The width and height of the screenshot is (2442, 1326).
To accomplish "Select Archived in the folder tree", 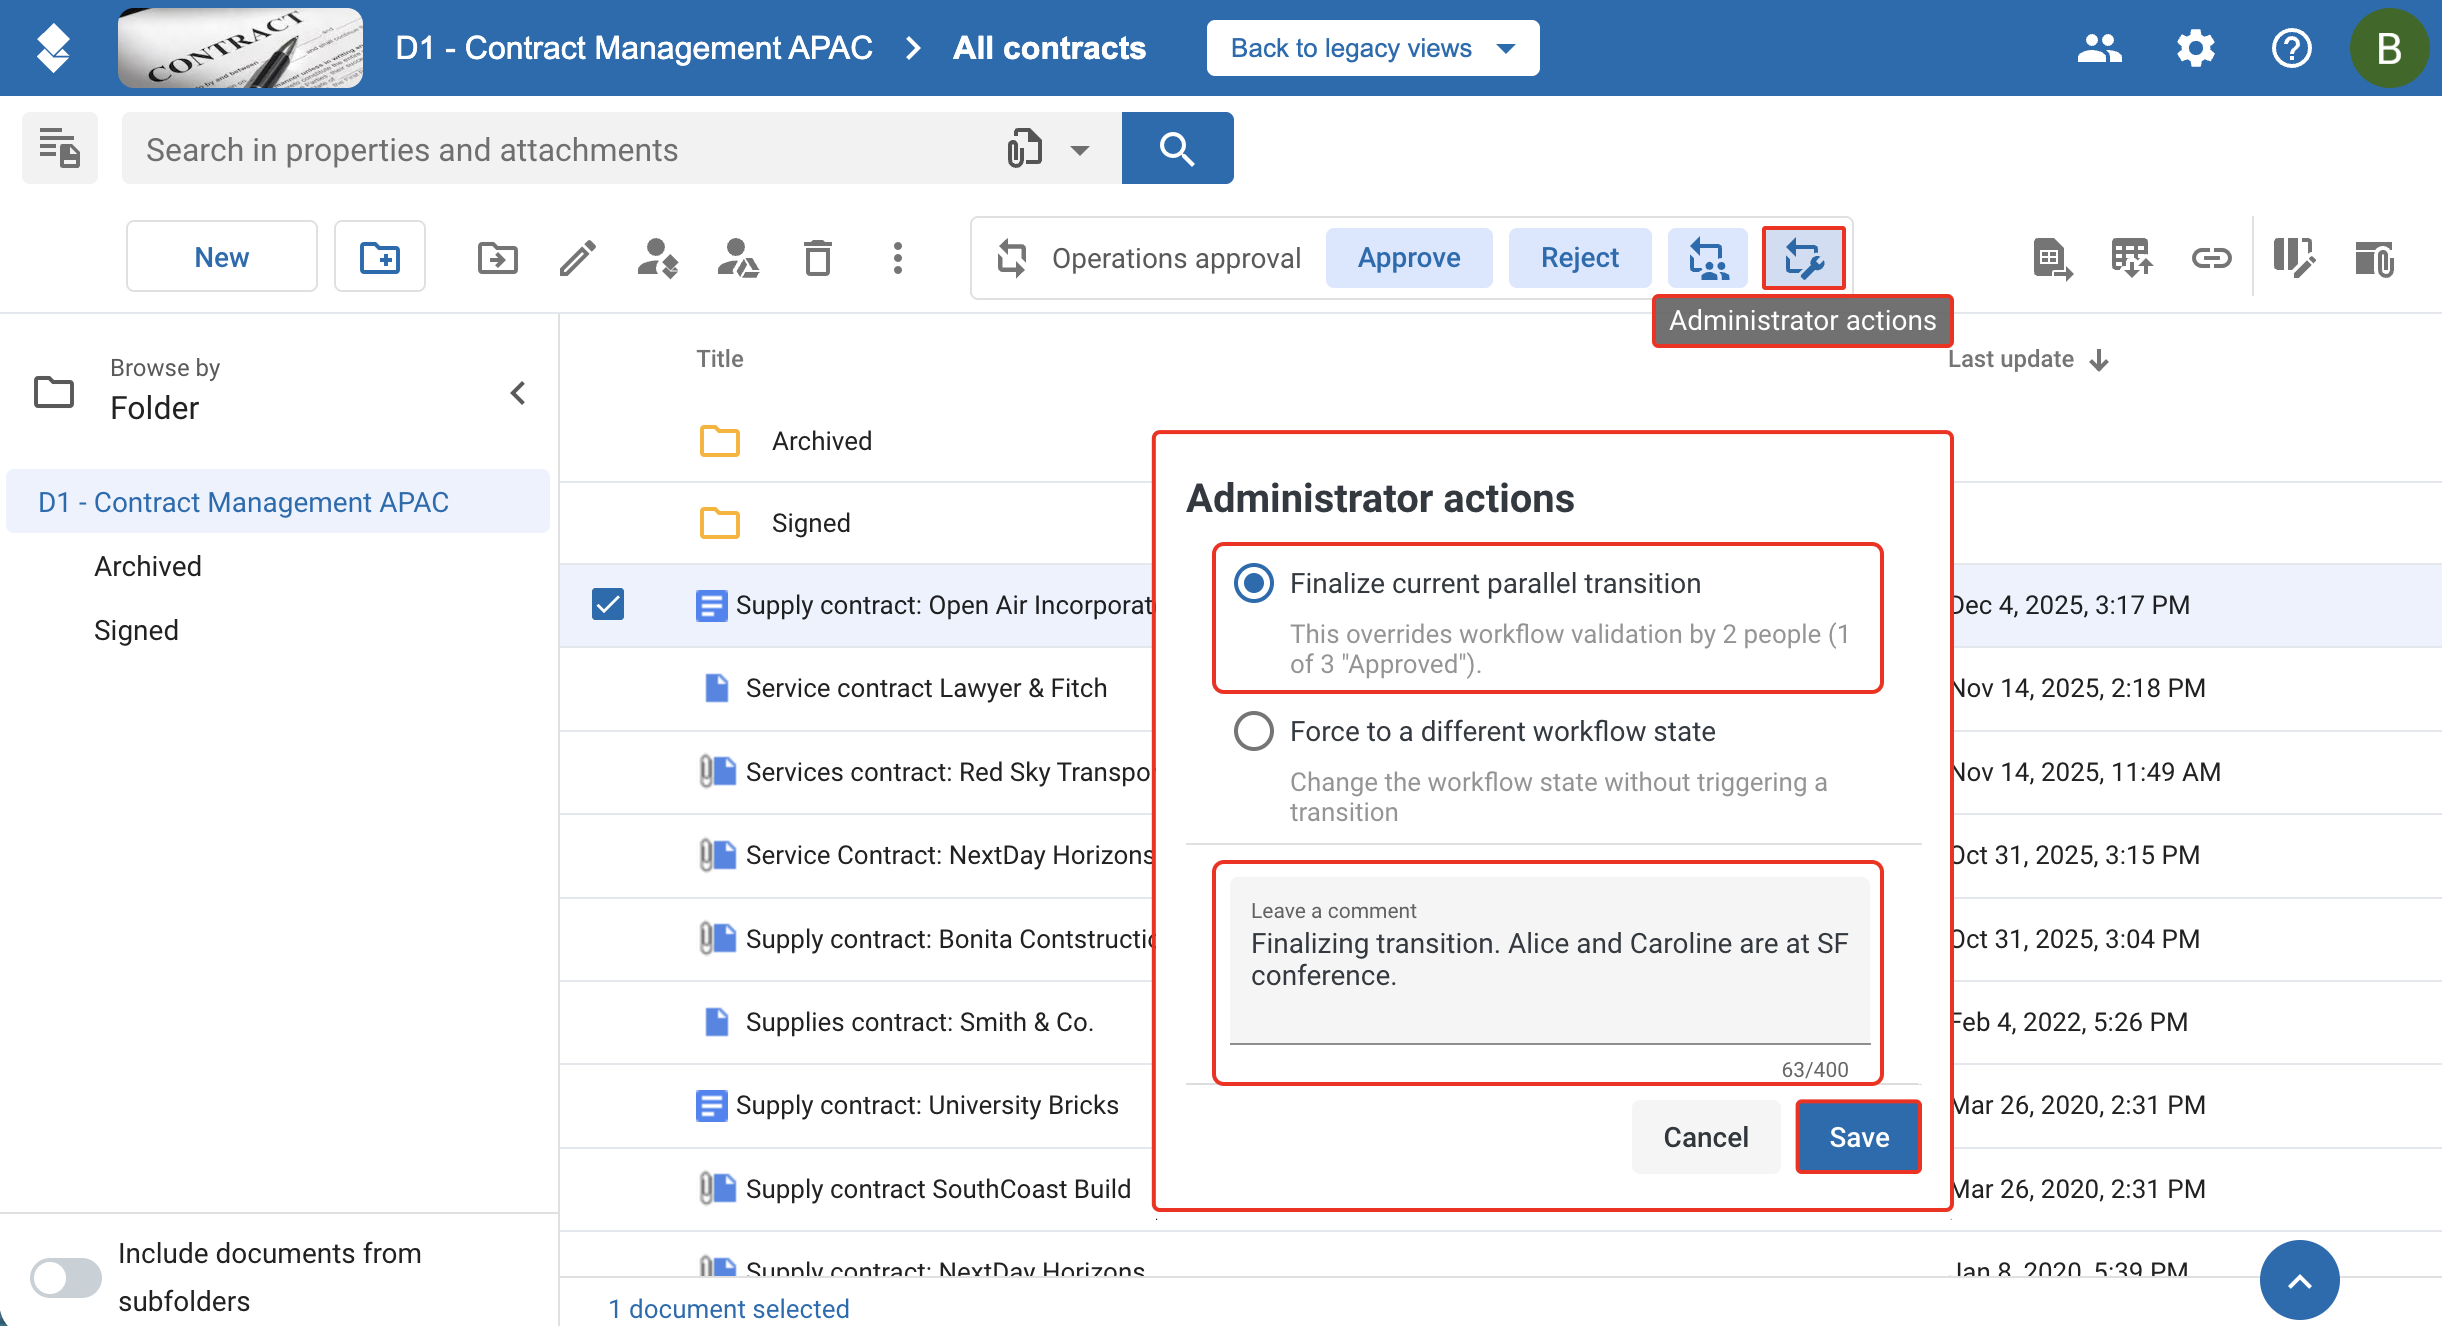I will (x=148, y=566).
